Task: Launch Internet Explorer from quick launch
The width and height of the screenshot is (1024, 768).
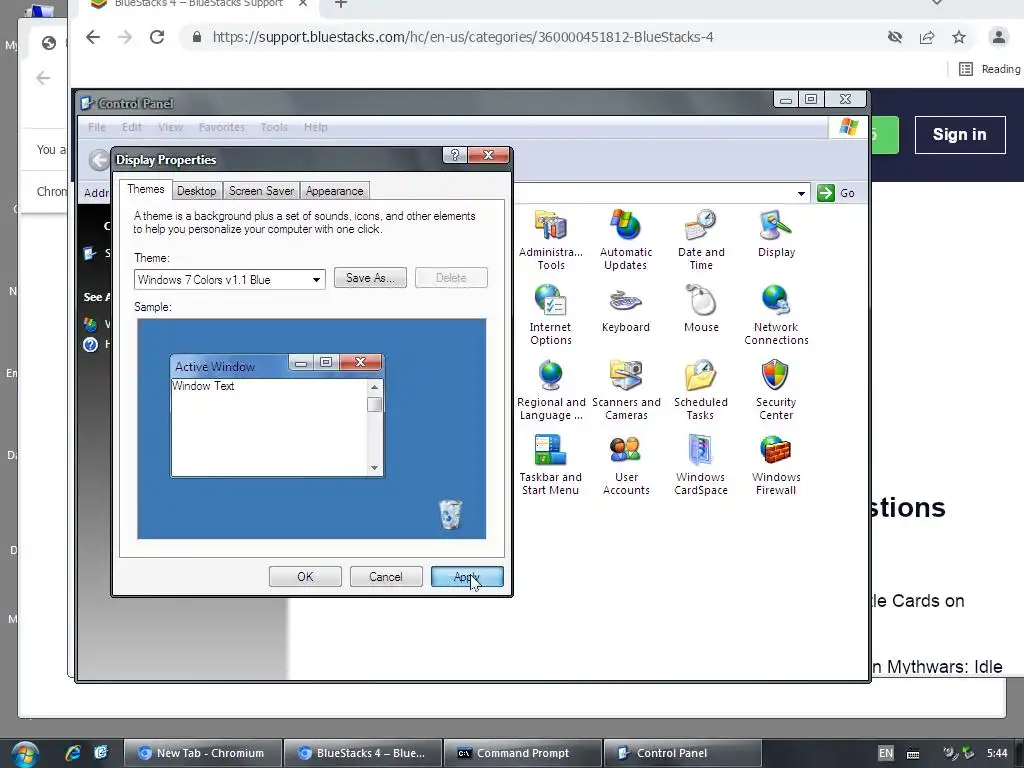Action: pyautogui.click(x=73, y=753)
